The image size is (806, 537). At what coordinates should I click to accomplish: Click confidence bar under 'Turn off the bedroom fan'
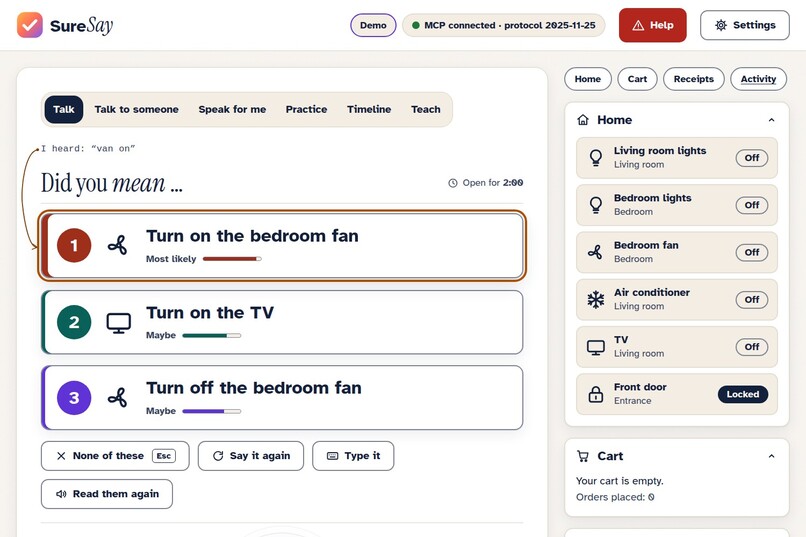(212, 411)
